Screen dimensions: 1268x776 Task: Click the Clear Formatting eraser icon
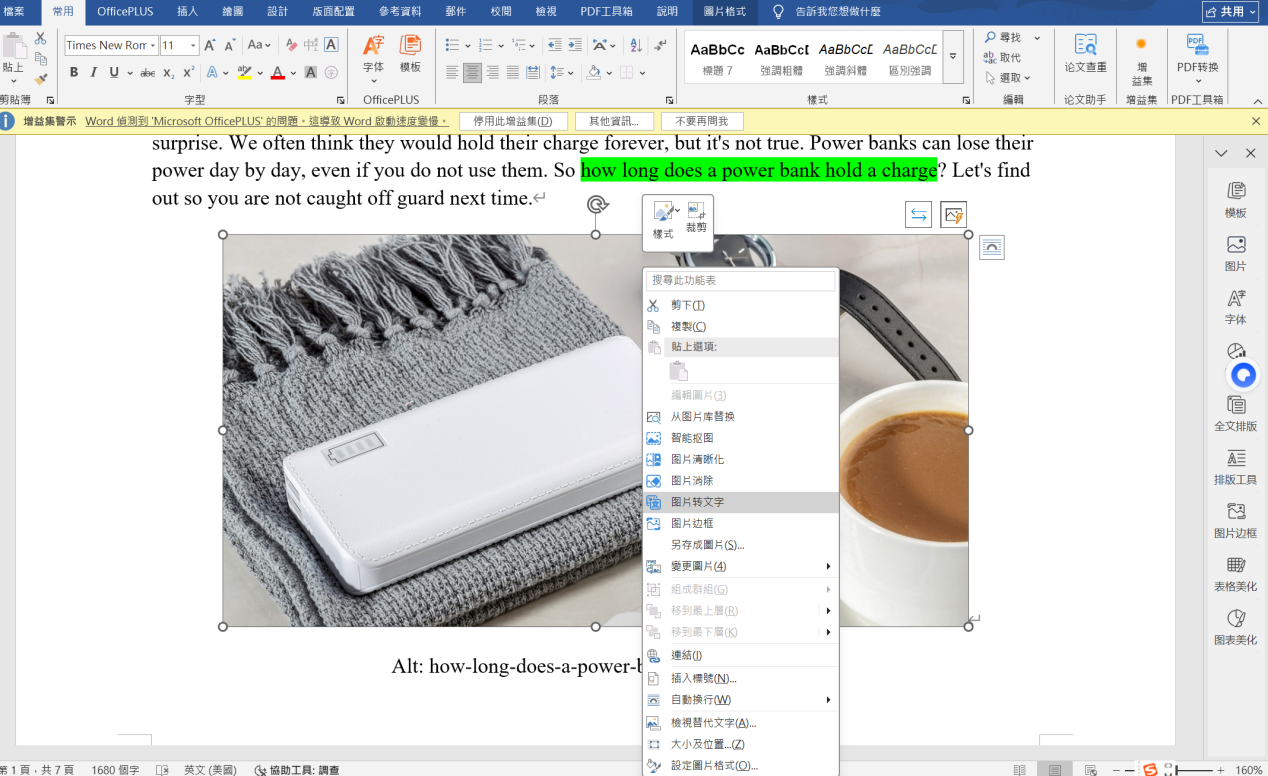tap(291, 45)
